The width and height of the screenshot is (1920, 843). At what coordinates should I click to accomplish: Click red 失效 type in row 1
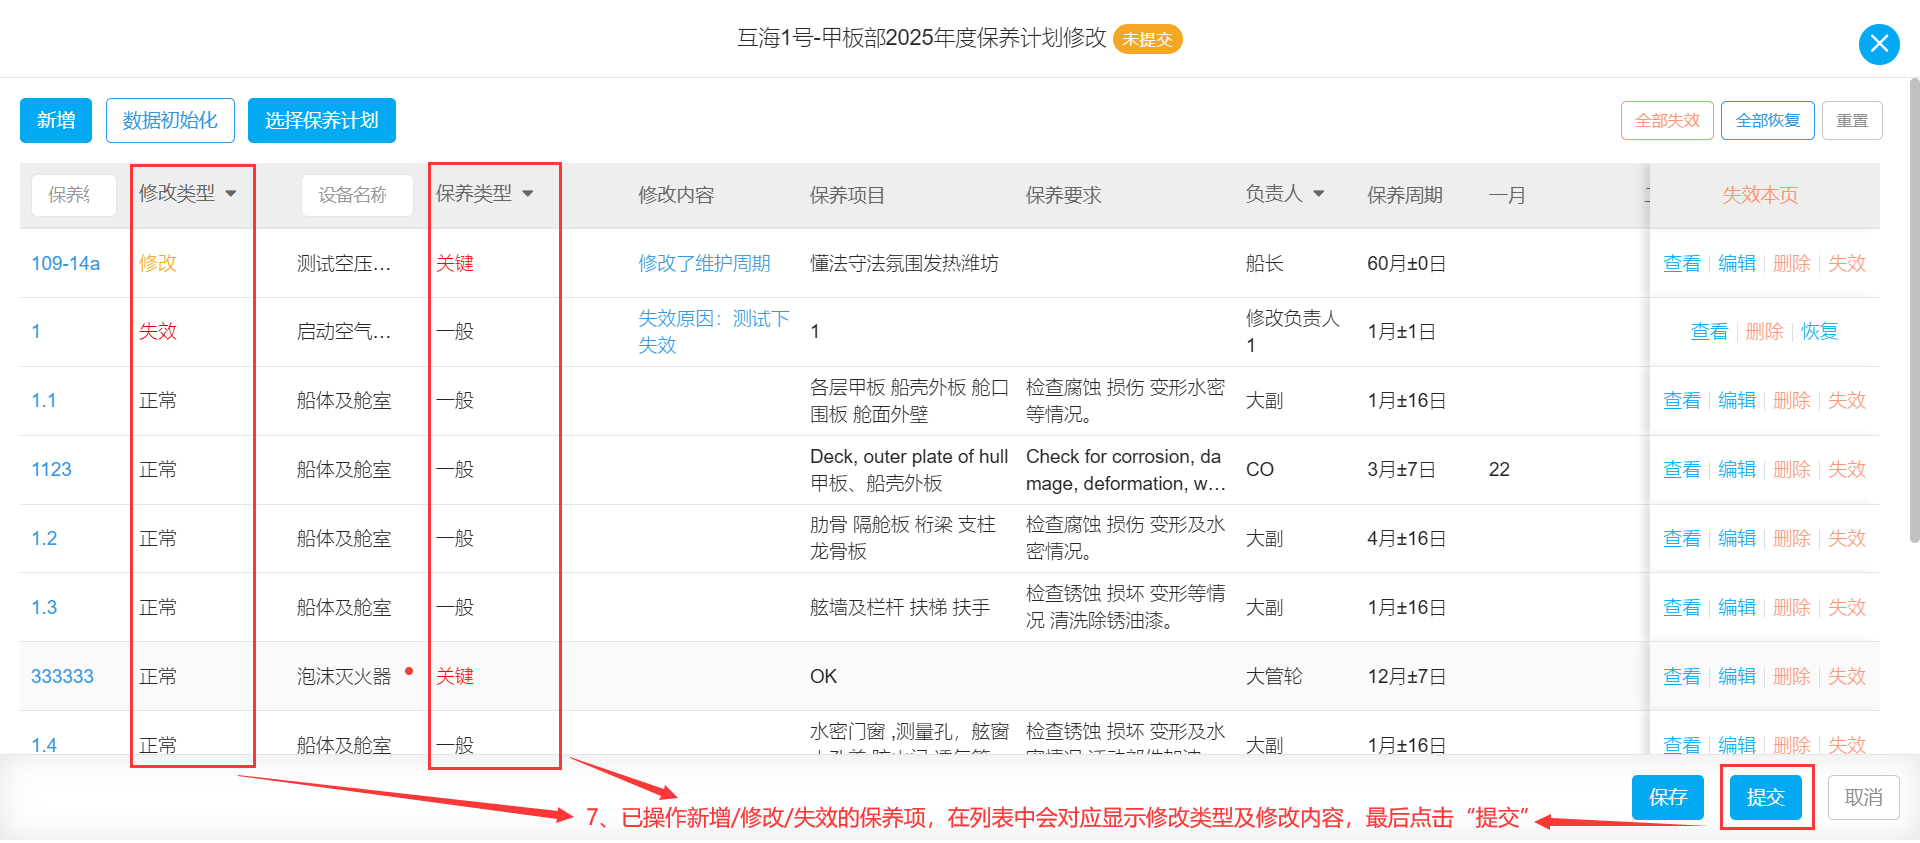click(x=158, y=331)
